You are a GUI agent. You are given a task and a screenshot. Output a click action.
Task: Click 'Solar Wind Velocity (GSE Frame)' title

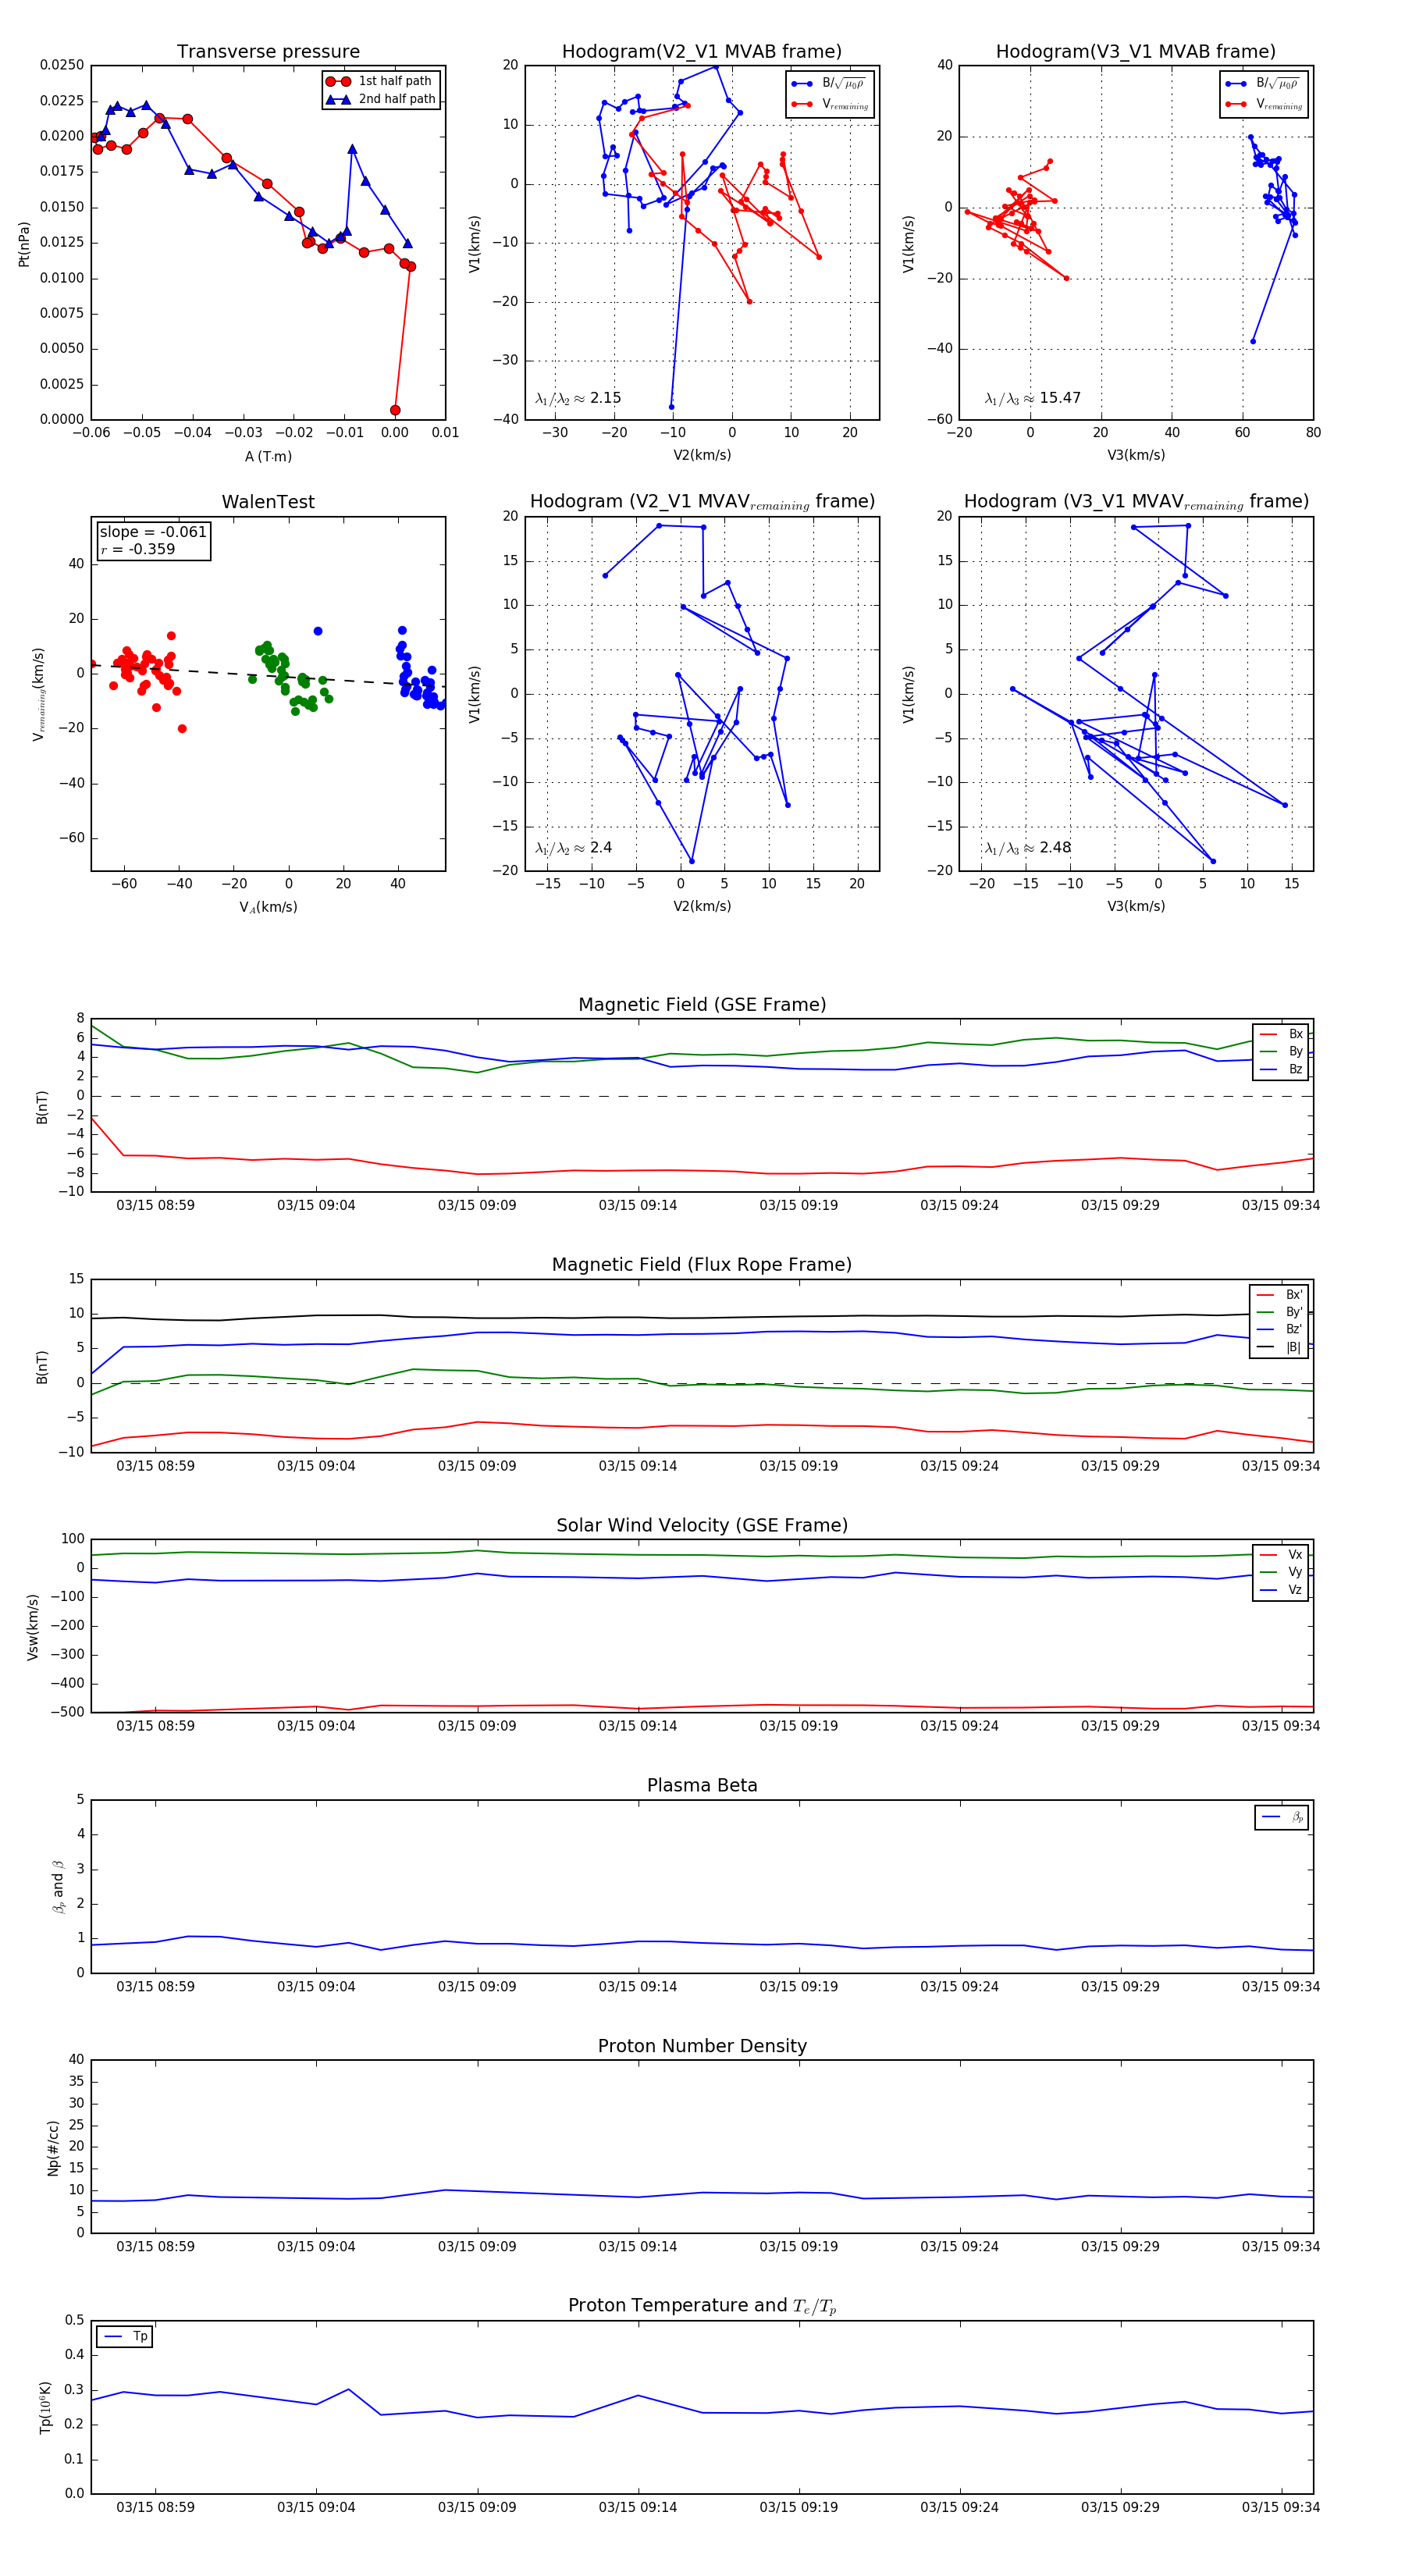coord(702,1526)
